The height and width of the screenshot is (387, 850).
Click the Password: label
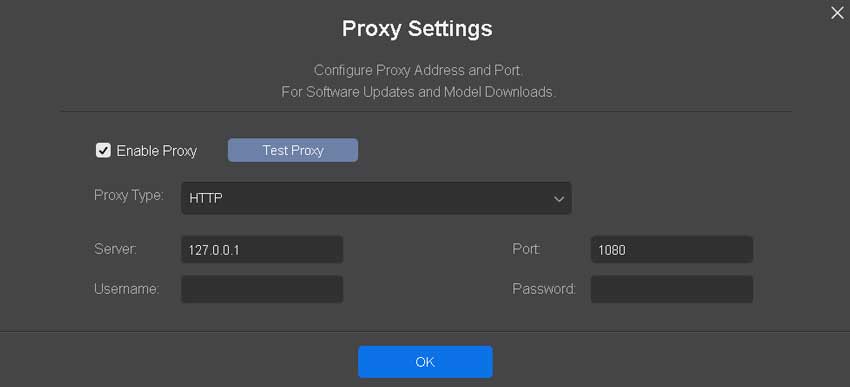tap(544, 289)
